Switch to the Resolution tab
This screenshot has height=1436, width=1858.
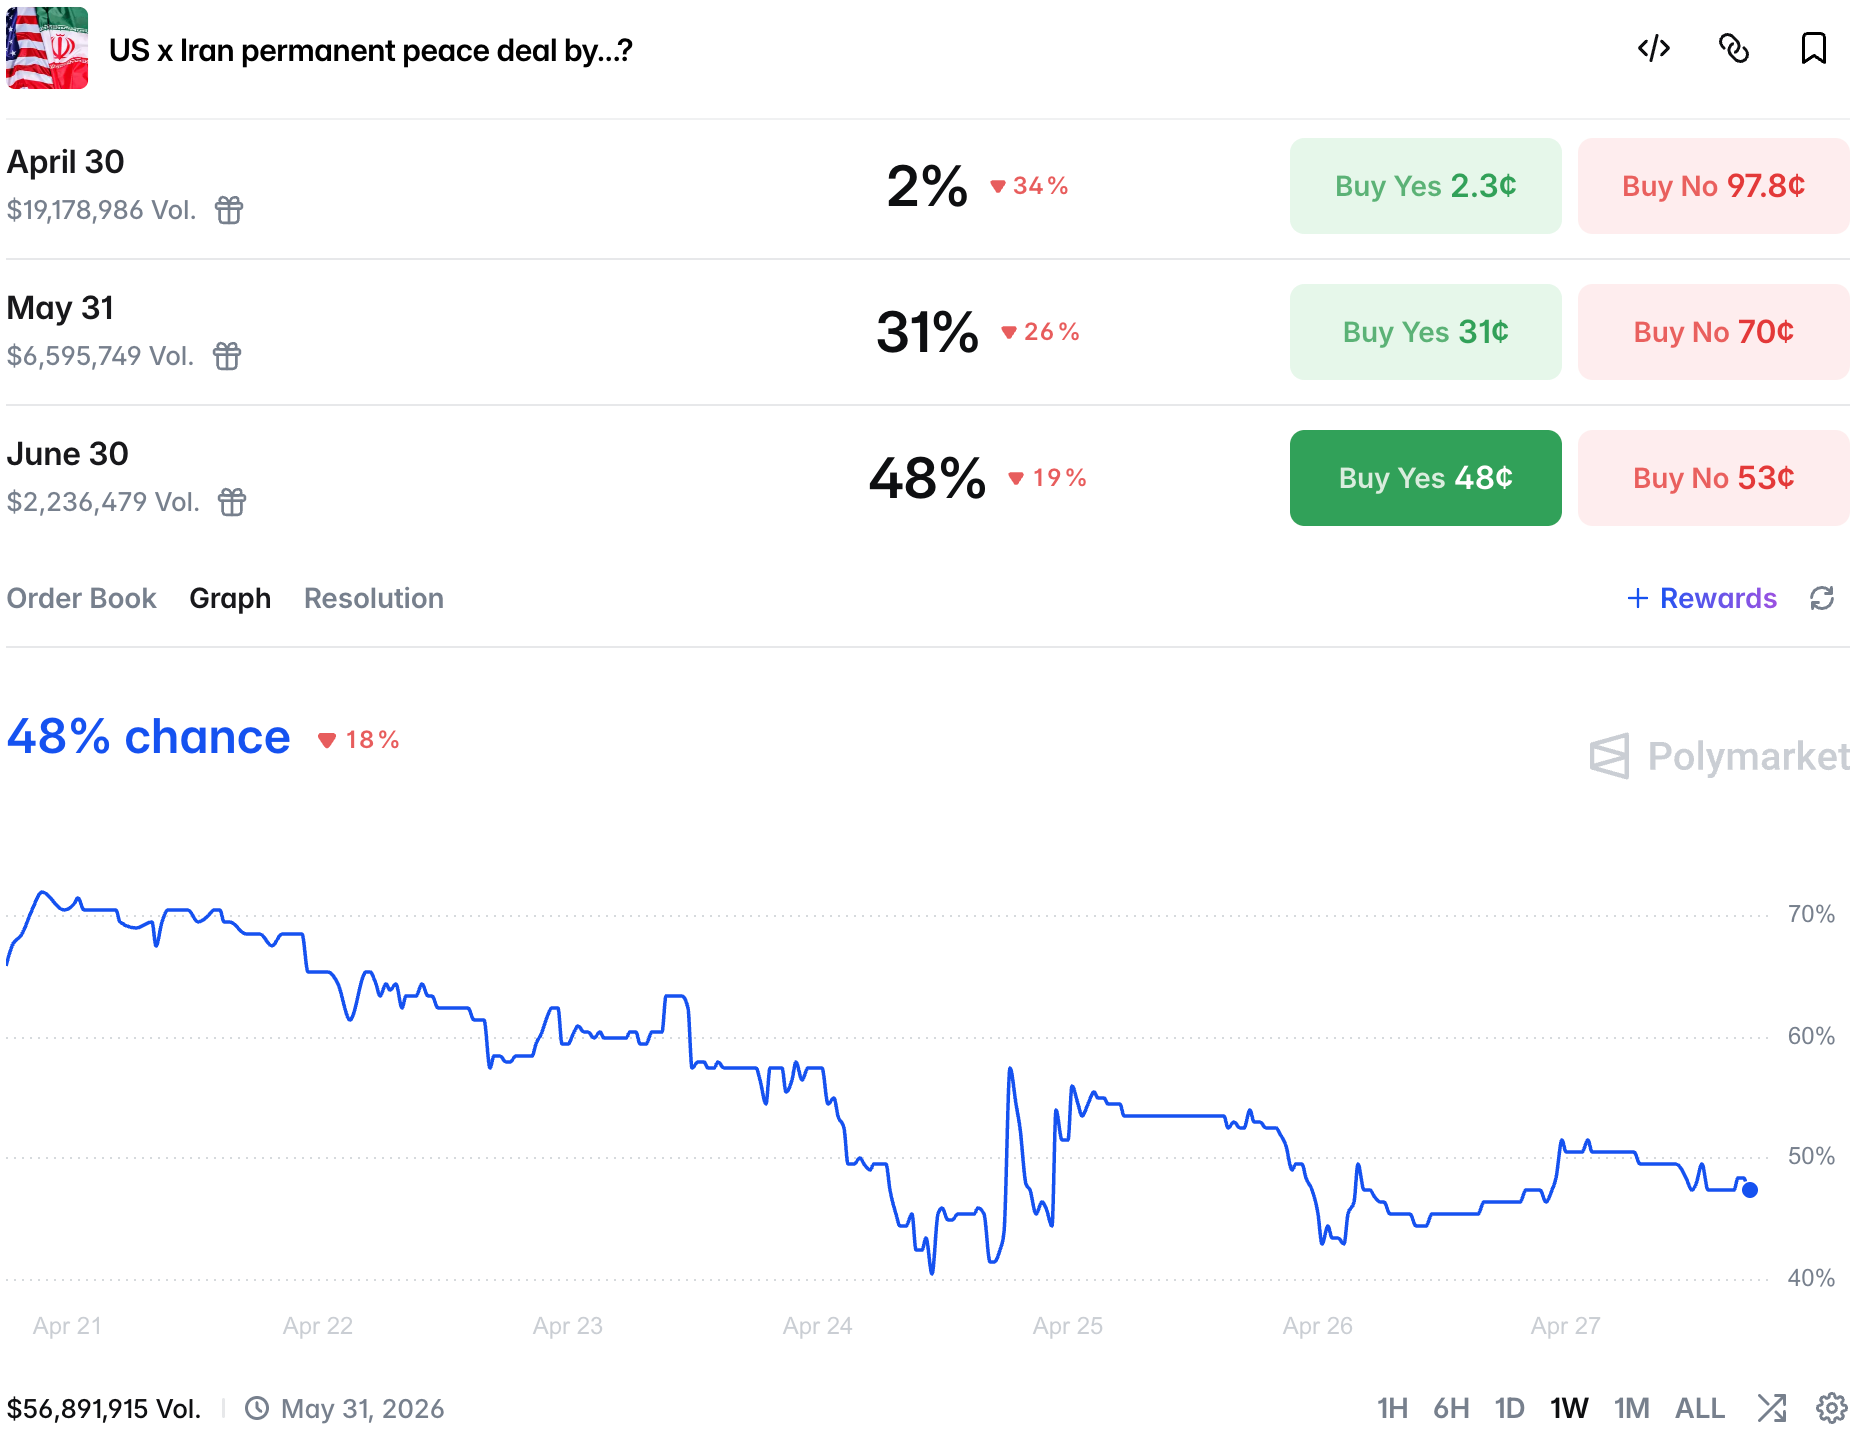[374, 598]
